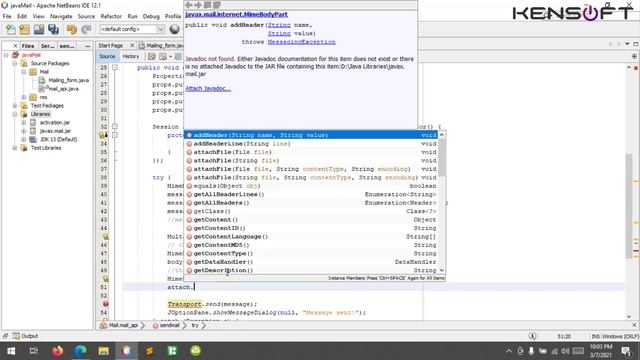Open Task View on the taskbar

pos(34,351)
